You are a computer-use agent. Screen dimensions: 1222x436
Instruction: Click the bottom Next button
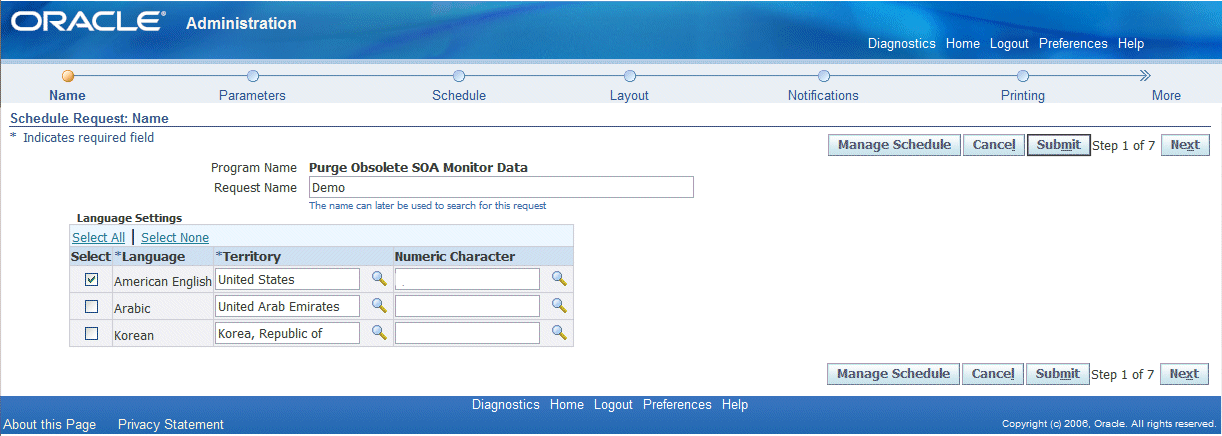1184,374
